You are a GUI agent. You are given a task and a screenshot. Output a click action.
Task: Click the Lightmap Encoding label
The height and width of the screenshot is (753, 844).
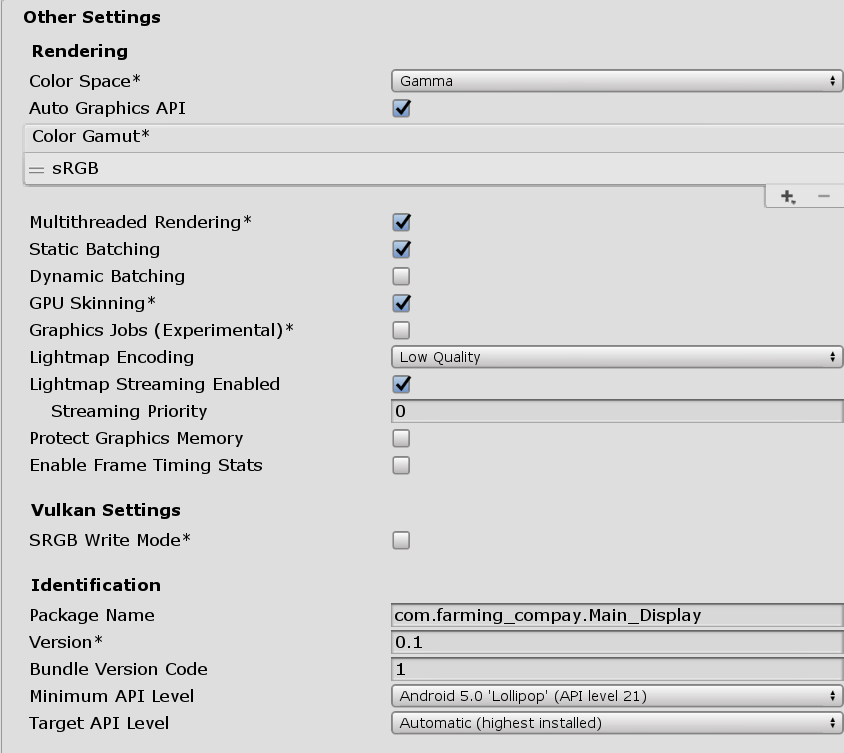pyautogui.click(x=111, y=357)
